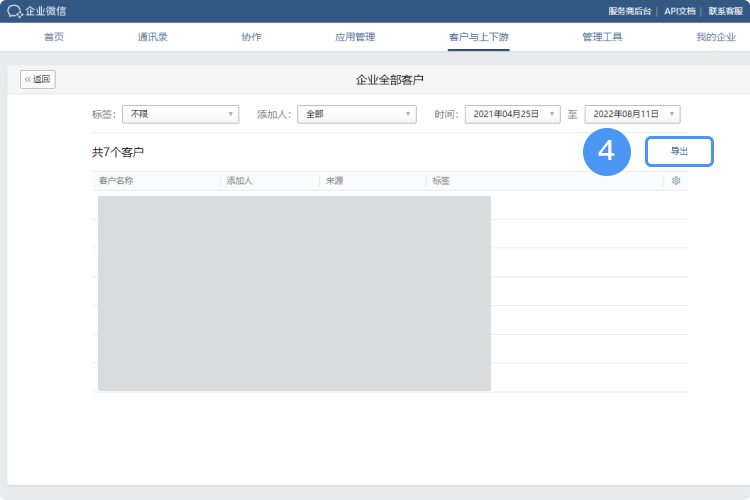
Task: Click the blue step 4 marker
Action: (606, 151)
